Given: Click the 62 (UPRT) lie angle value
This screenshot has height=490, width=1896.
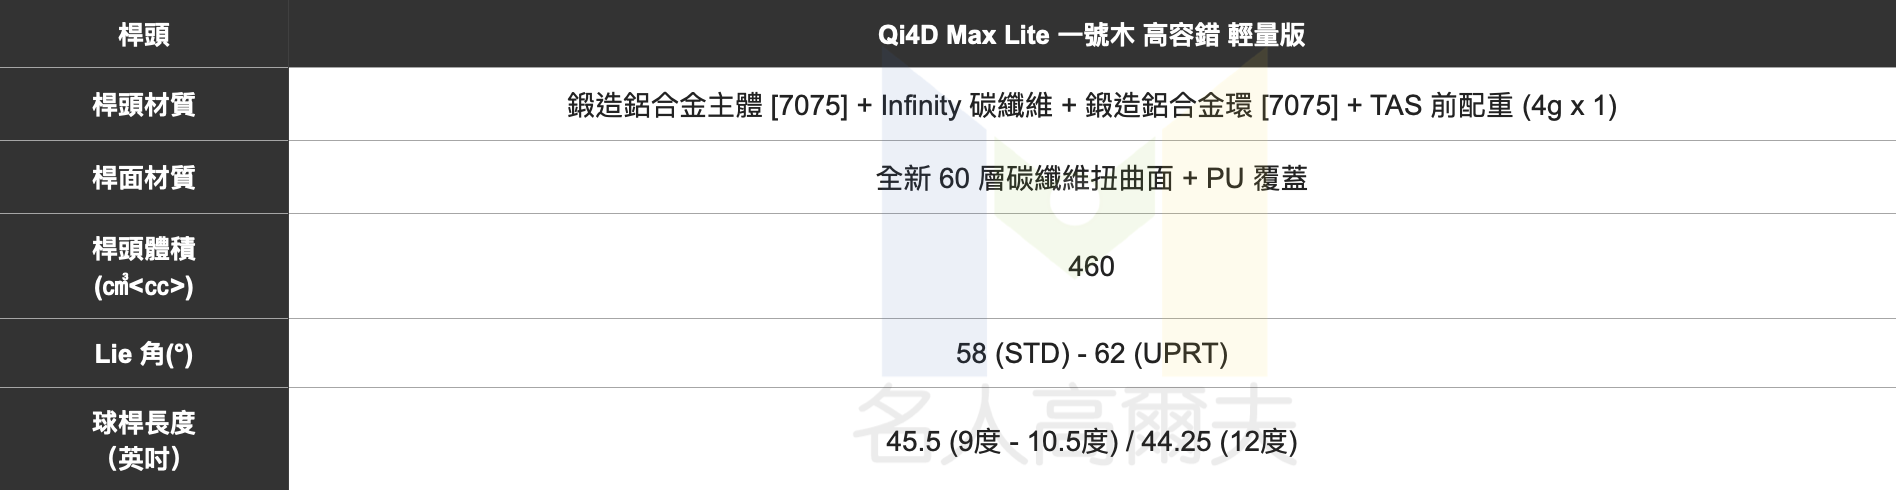Looking at the screenshot, I should tap(1161, 353).
